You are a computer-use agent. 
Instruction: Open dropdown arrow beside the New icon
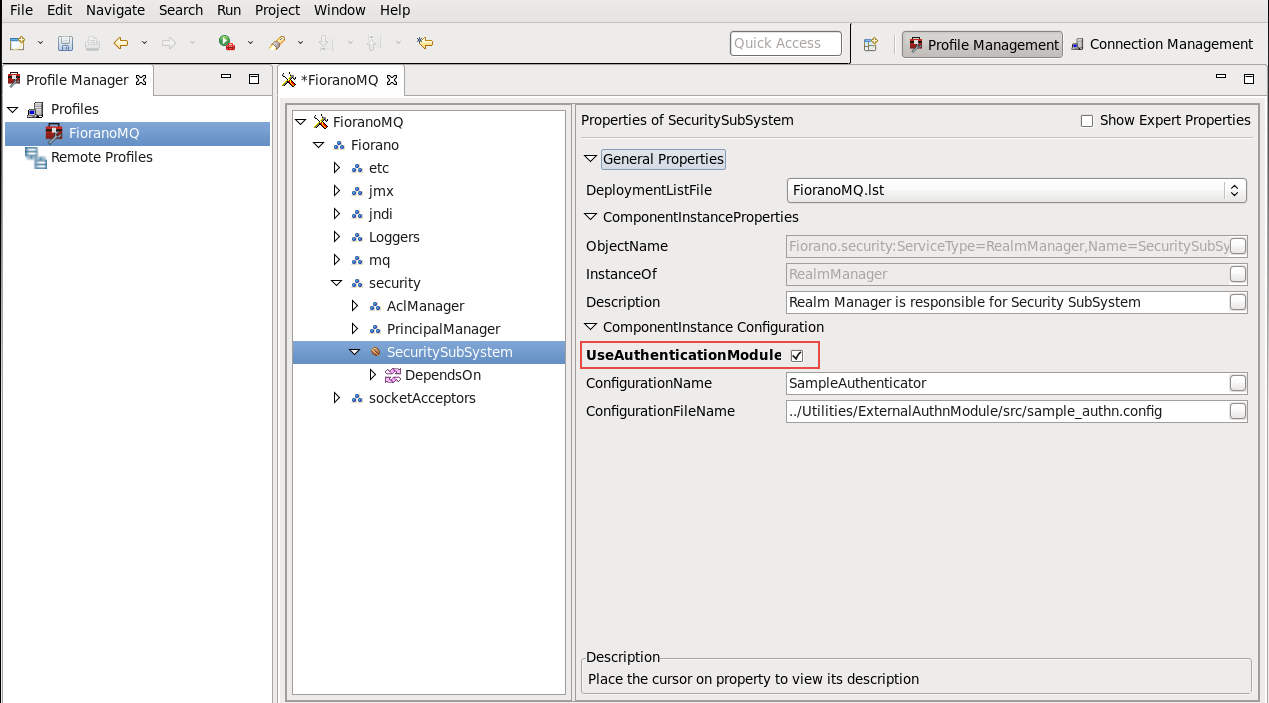(40, 43)
